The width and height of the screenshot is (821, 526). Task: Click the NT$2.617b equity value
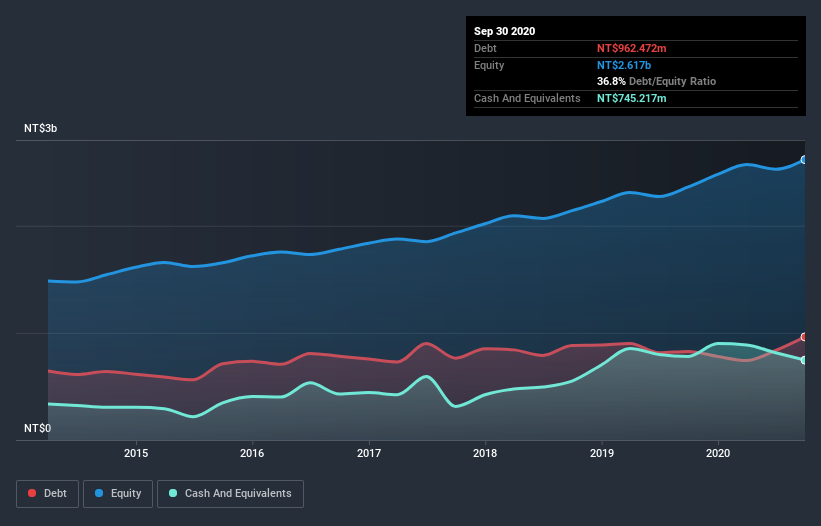(x=624, y=65)
